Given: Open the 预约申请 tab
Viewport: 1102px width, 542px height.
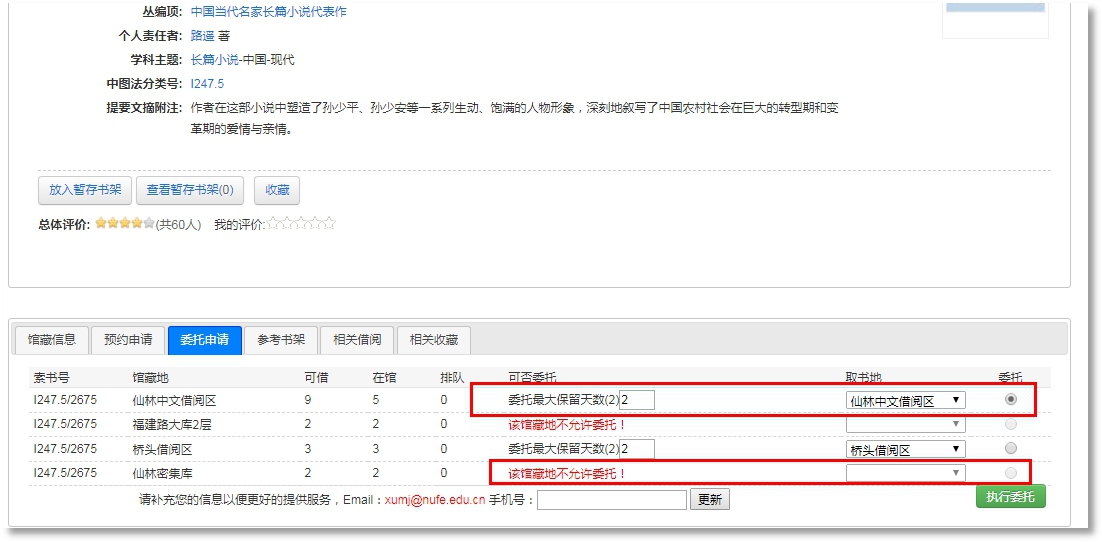Looking at the screenshot, I should click(128, 340).
